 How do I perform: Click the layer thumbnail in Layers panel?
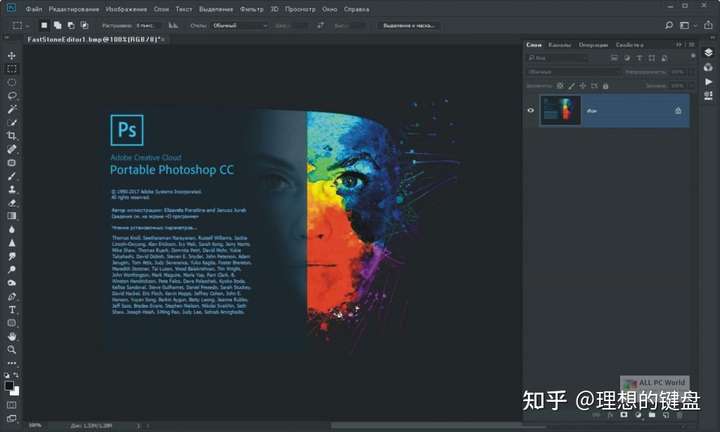561,110
